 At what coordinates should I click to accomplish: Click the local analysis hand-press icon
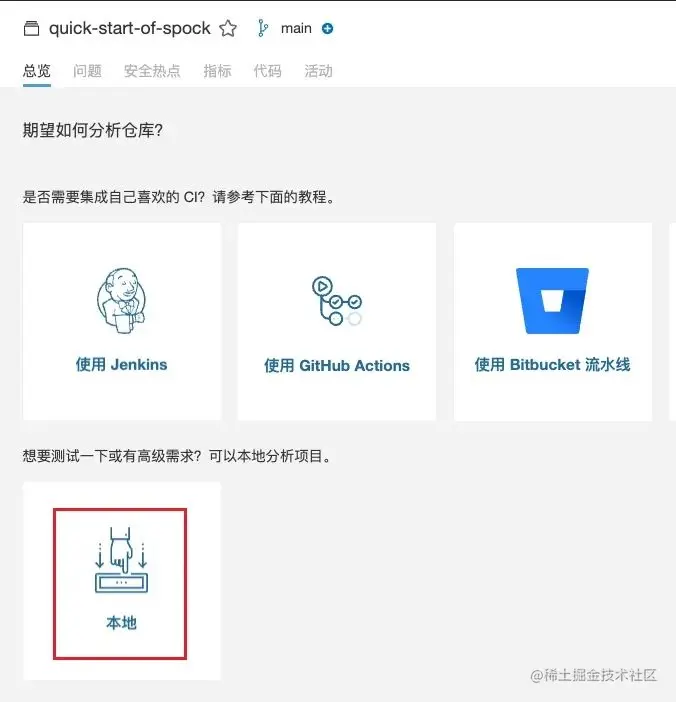click(121, 560)
